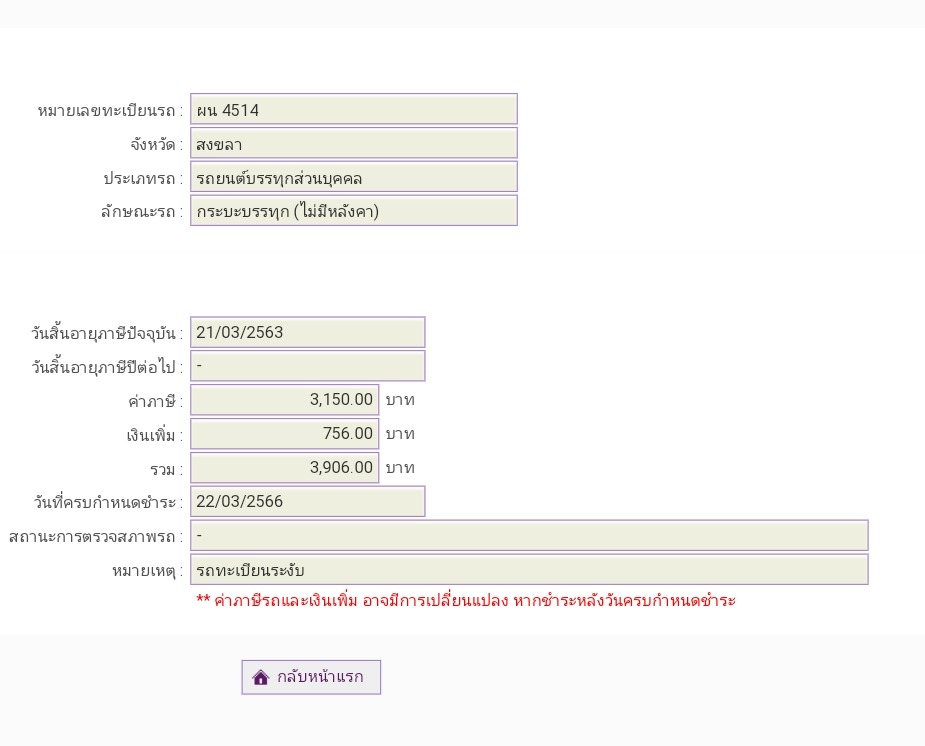Click the จังหวัด label
Viewport: 925px width, 746px height.
pos(156,144)
